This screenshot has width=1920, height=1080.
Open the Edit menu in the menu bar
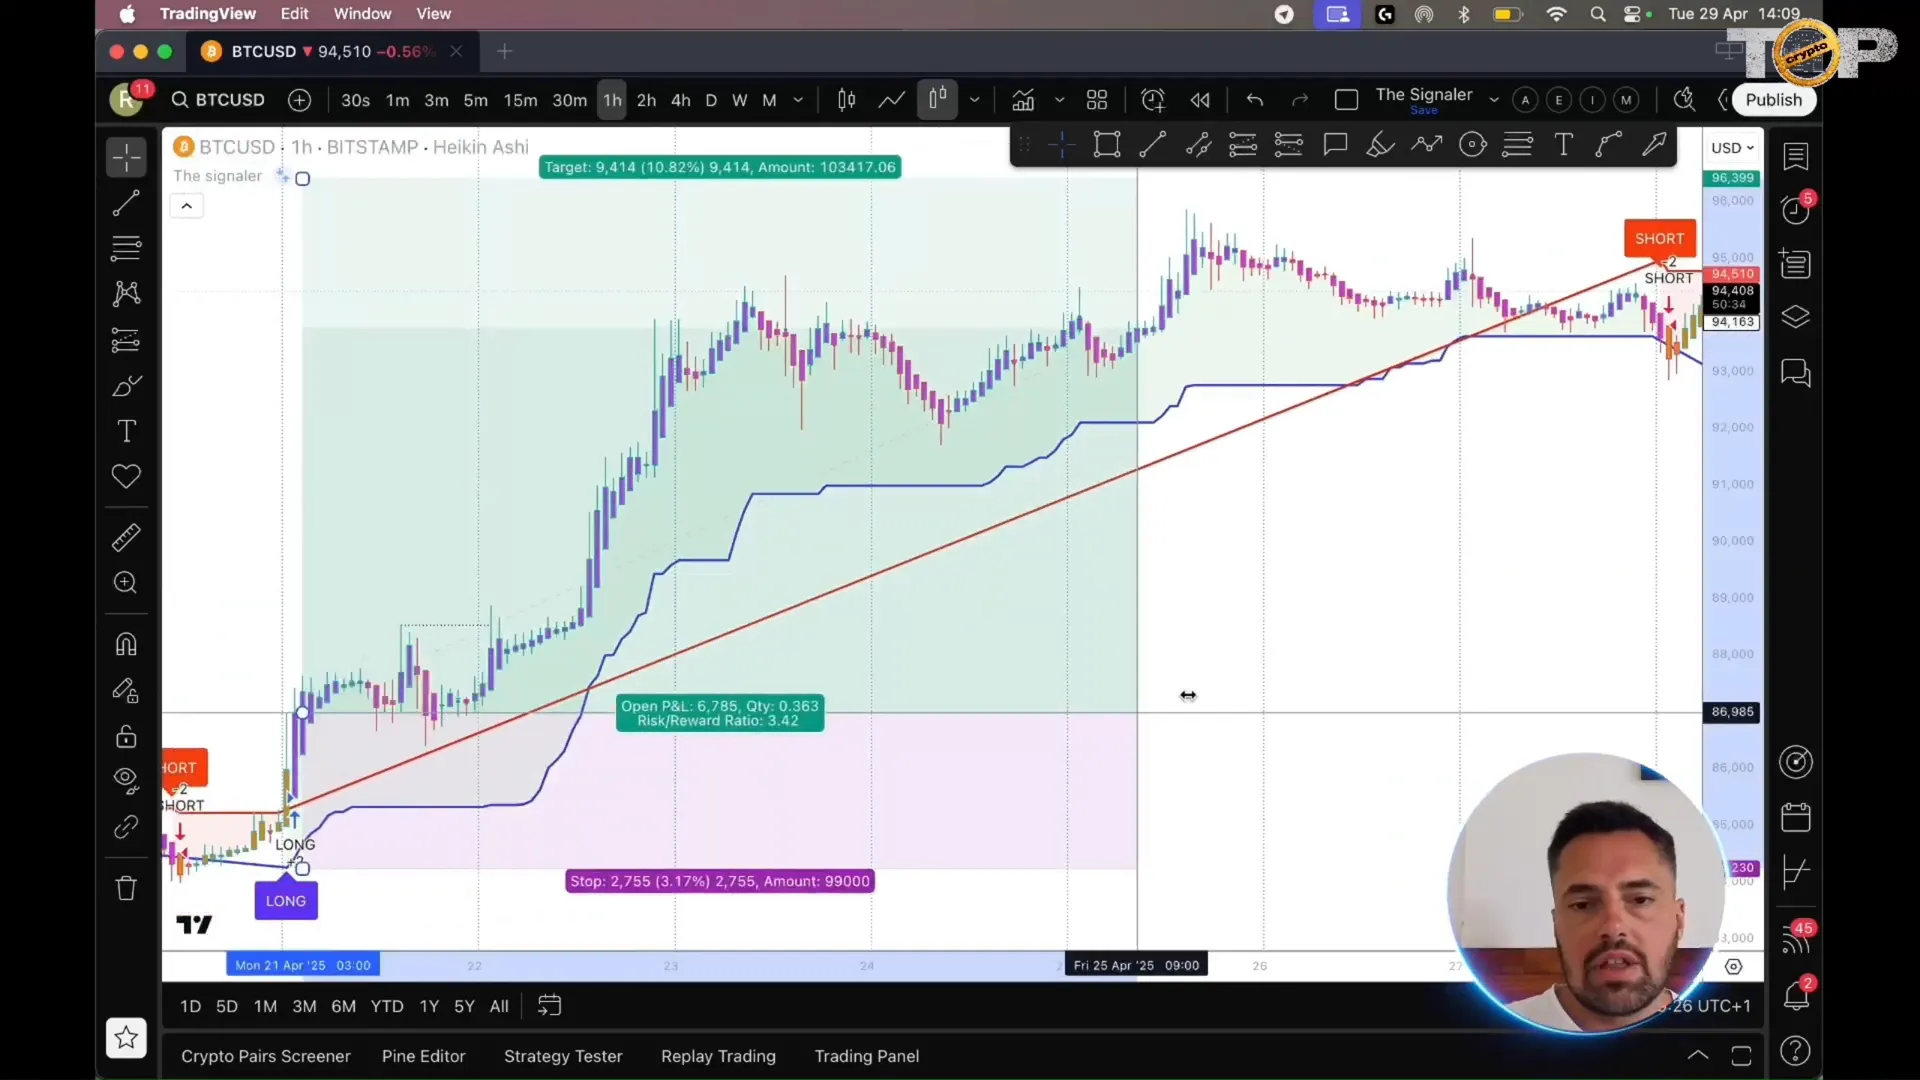[x=294, y=14]
